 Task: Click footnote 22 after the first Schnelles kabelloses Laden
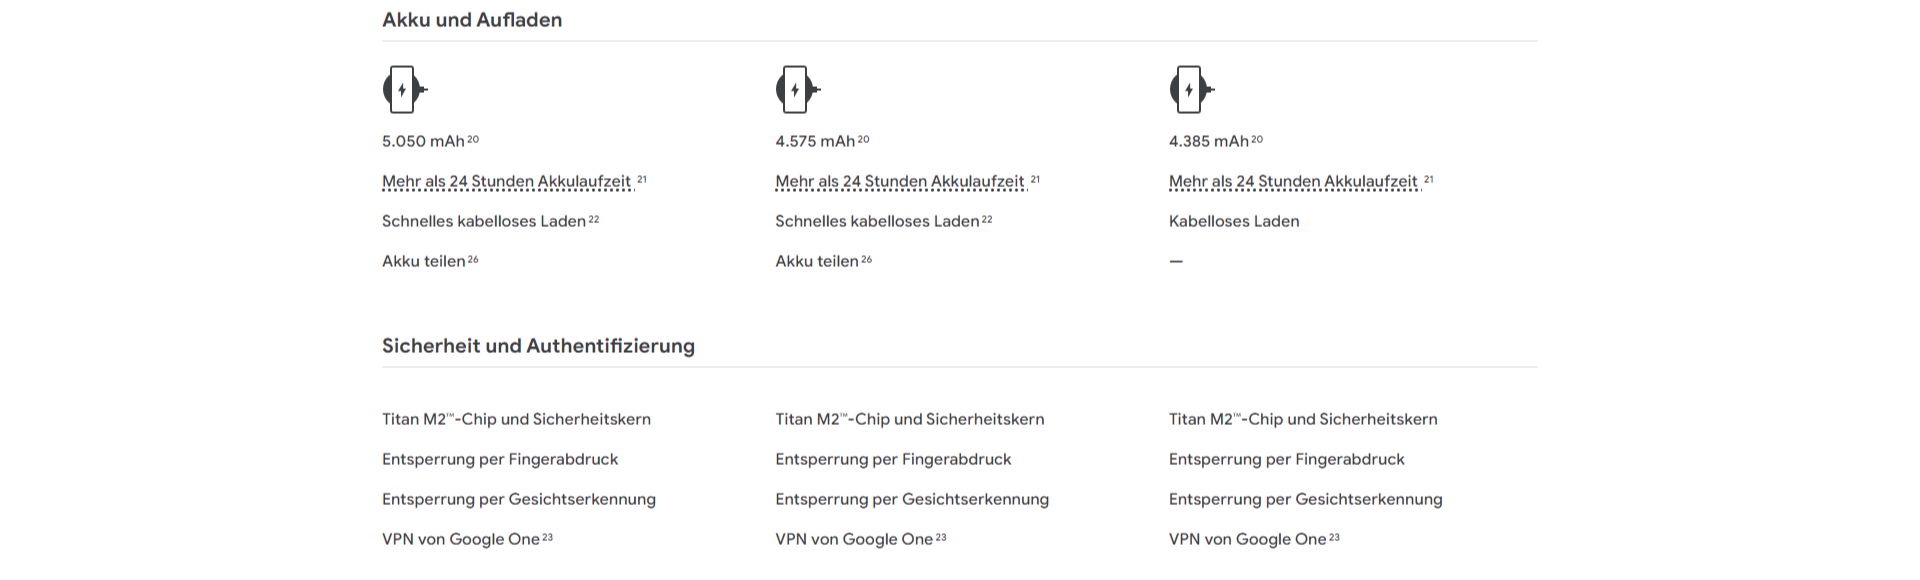point(594,219)
